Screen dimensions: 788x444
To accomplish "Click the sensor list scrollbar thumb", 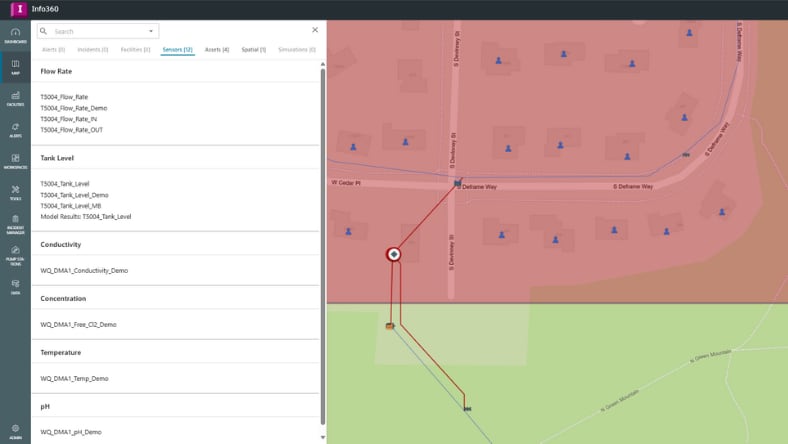I will (323, 246).
